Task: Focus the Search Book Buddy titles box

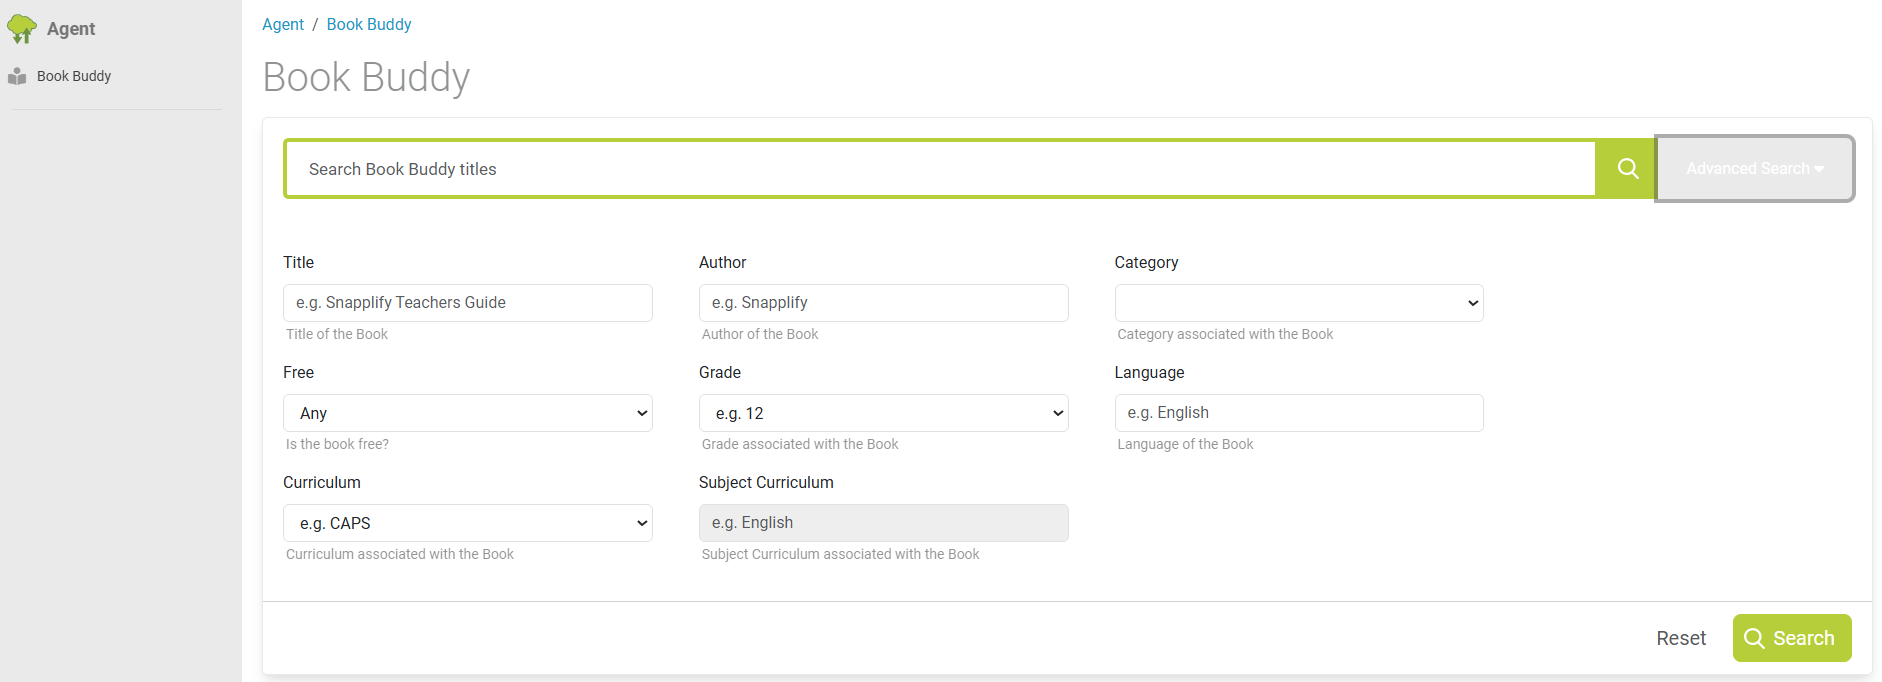Action: (940, 169)
